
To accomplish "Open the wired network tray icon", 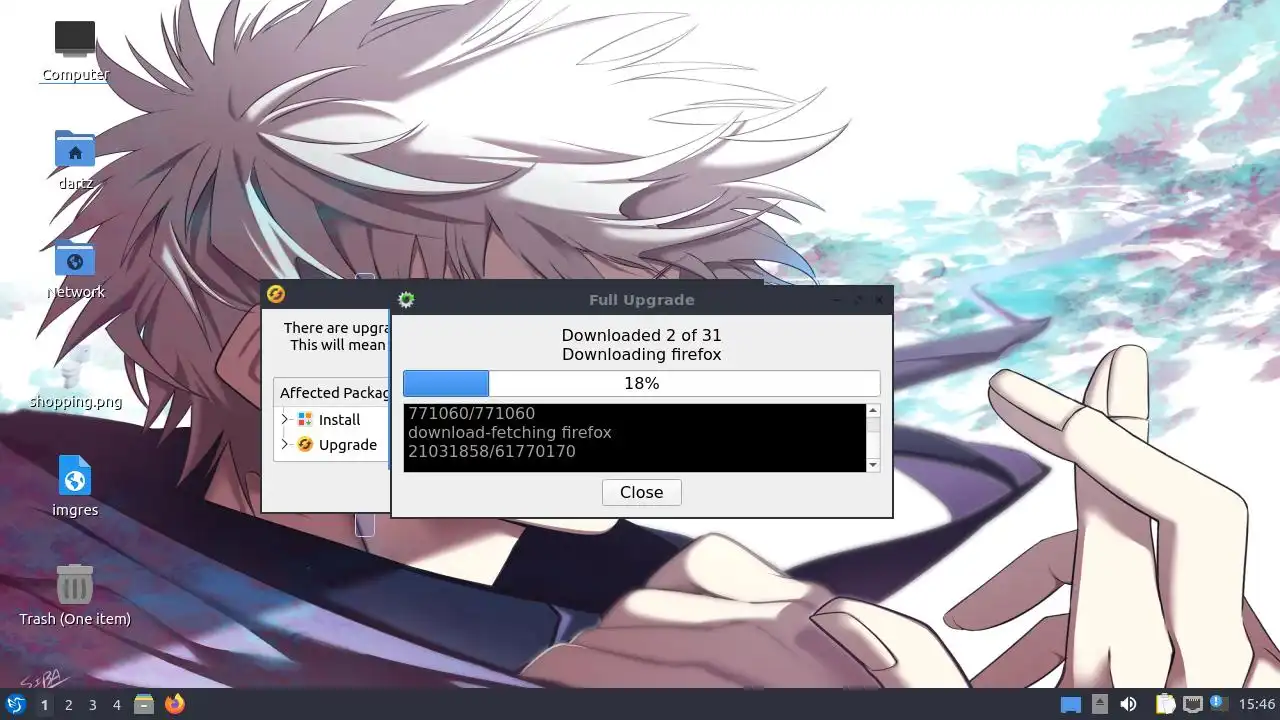I will [1193, 704].
